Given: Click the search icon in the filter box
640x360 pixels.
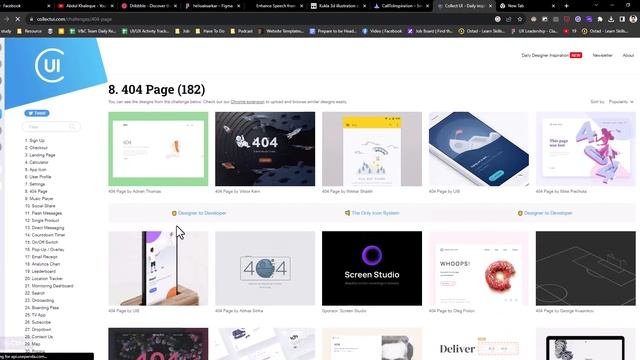Looking at the screenshot, I should tap(72, 127).
